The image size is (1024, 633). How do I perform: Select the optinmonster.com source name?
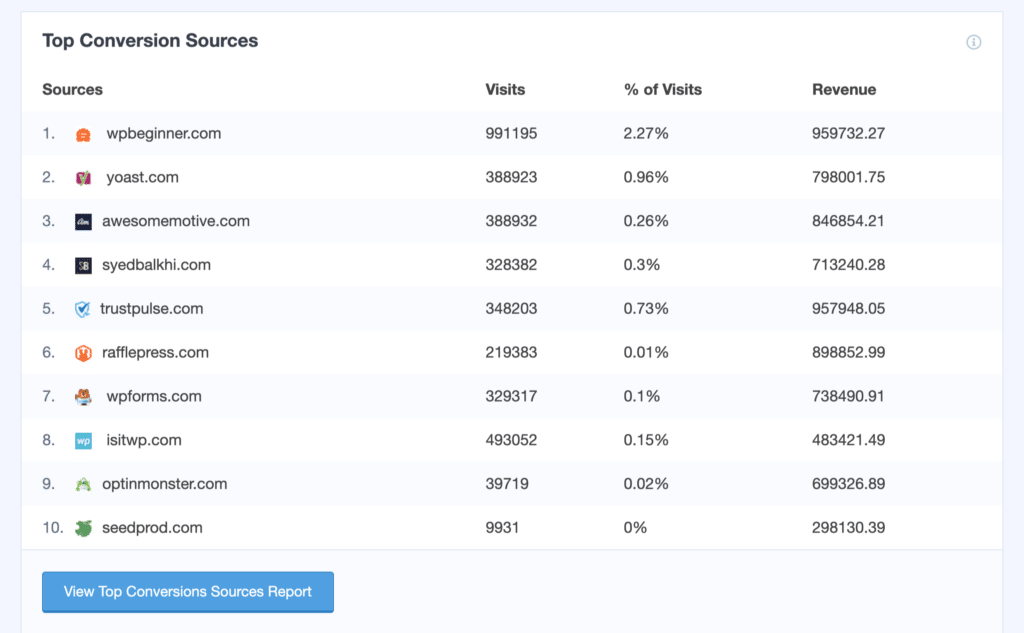point(165,484)
